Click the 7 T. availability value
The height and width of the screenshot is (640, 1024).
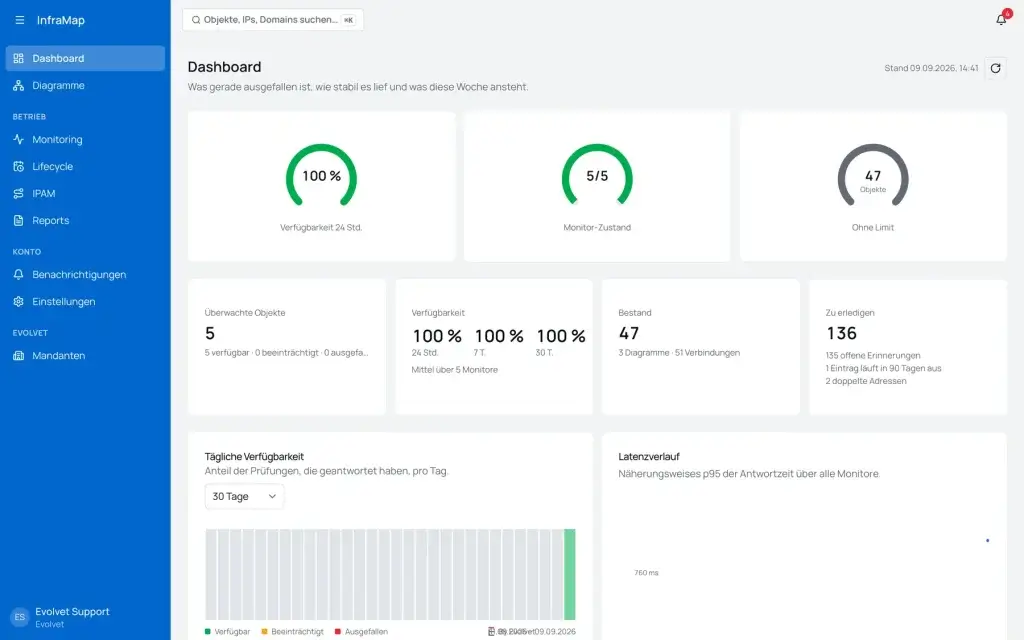499,336
